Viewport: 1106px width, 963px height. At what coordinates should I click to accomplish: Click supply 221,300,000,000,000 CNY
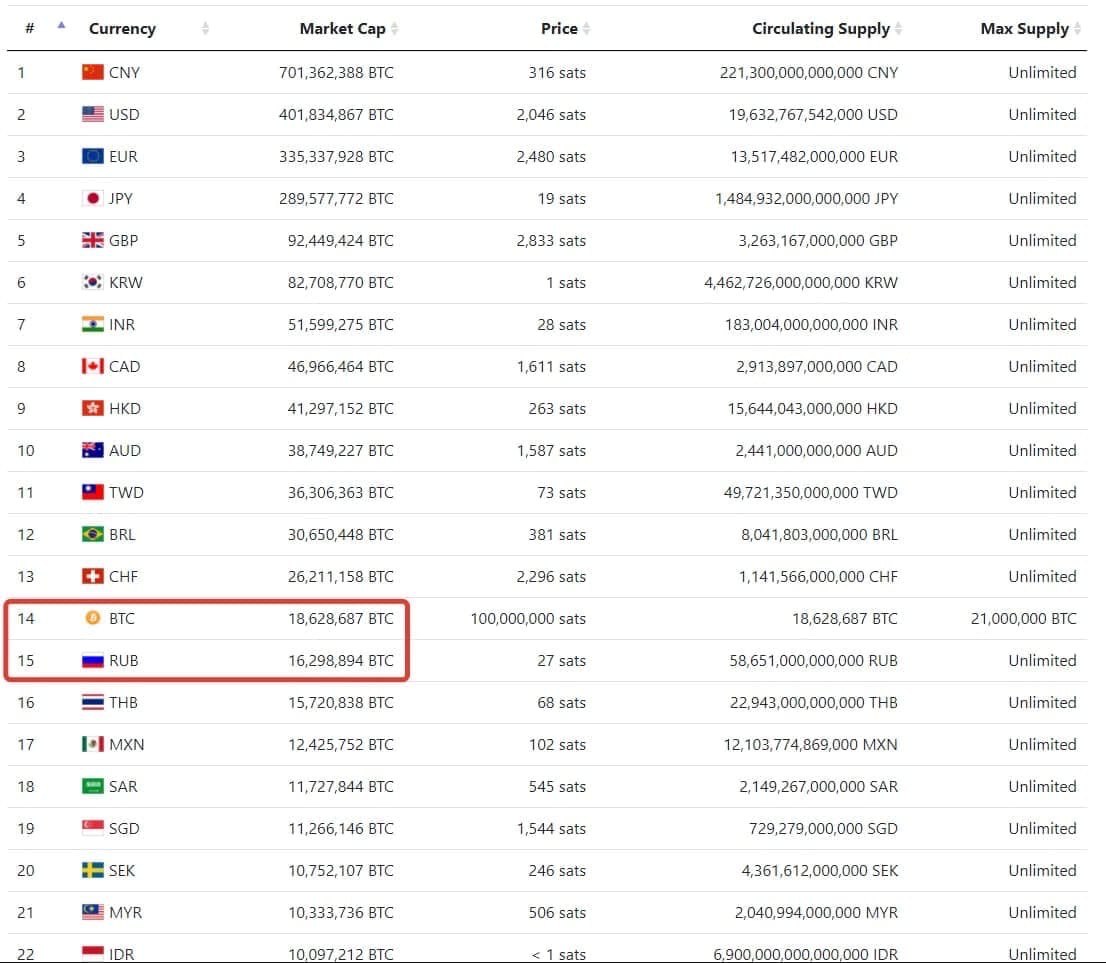(x=809, y=72)
